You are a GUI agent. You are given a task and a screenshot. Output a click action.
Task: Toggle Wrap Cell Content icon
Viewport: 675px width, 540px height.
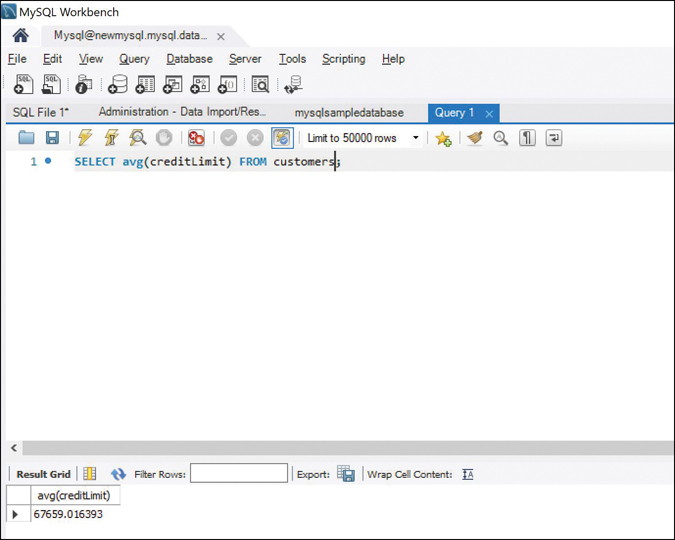click(468, 474)
